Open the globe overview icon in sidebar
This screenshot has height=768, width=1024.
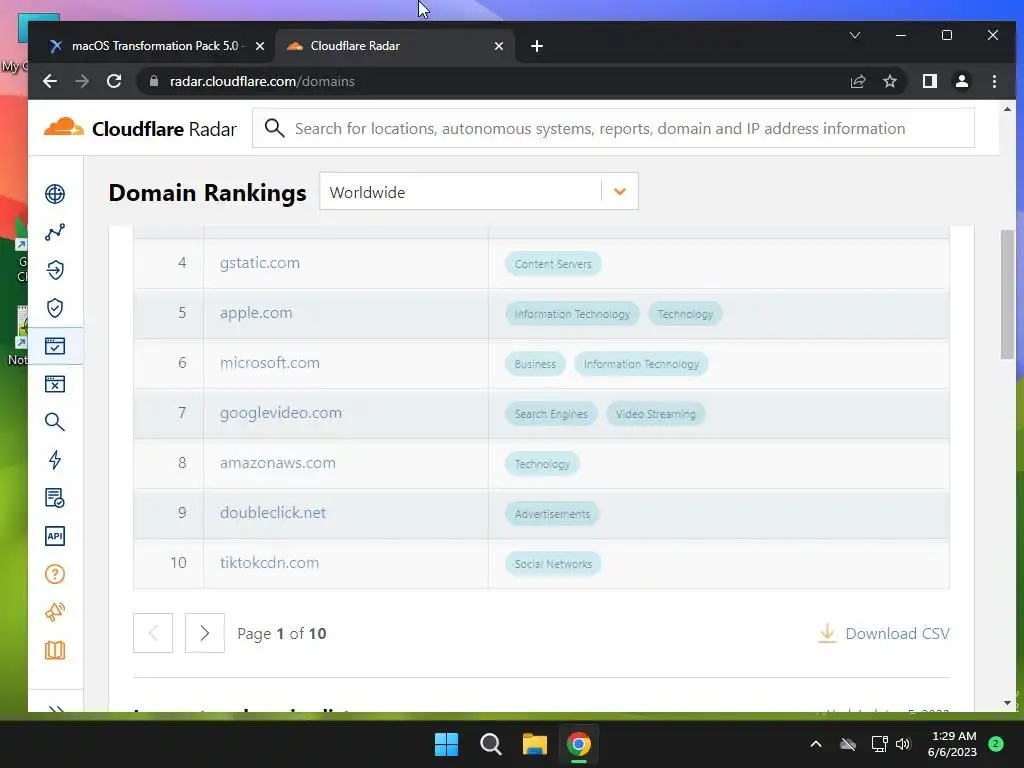point(55,194)
